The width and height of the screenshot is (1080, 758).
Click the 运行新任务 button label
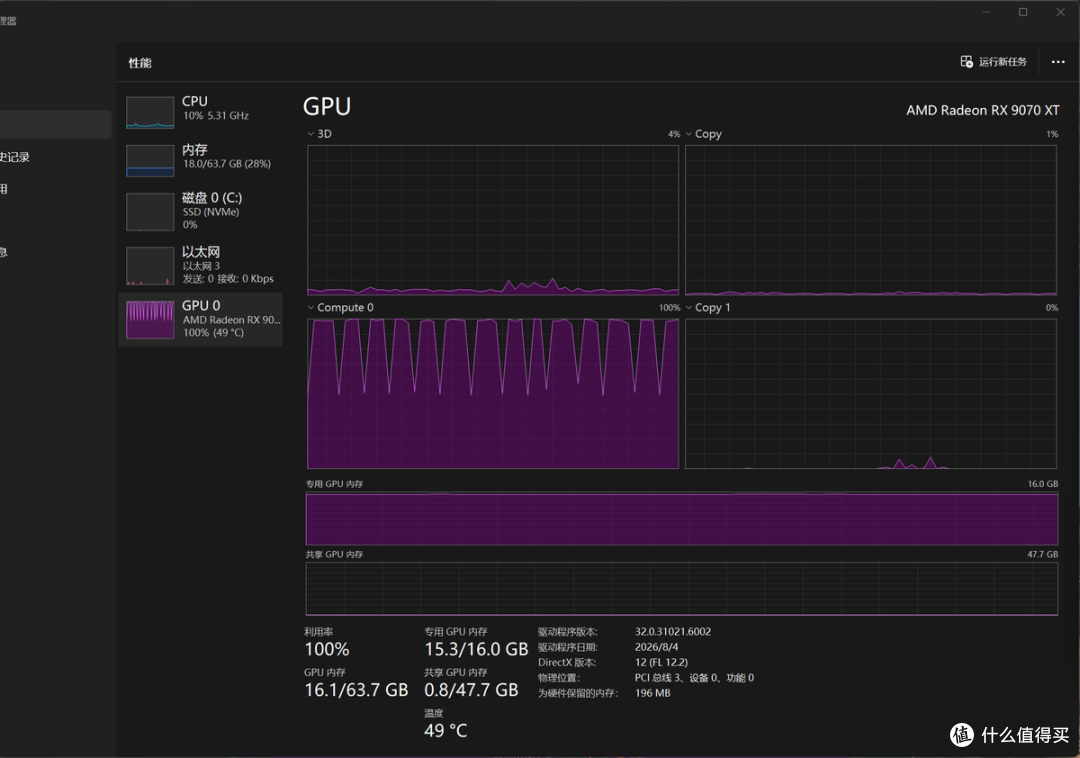point(1003,62)
